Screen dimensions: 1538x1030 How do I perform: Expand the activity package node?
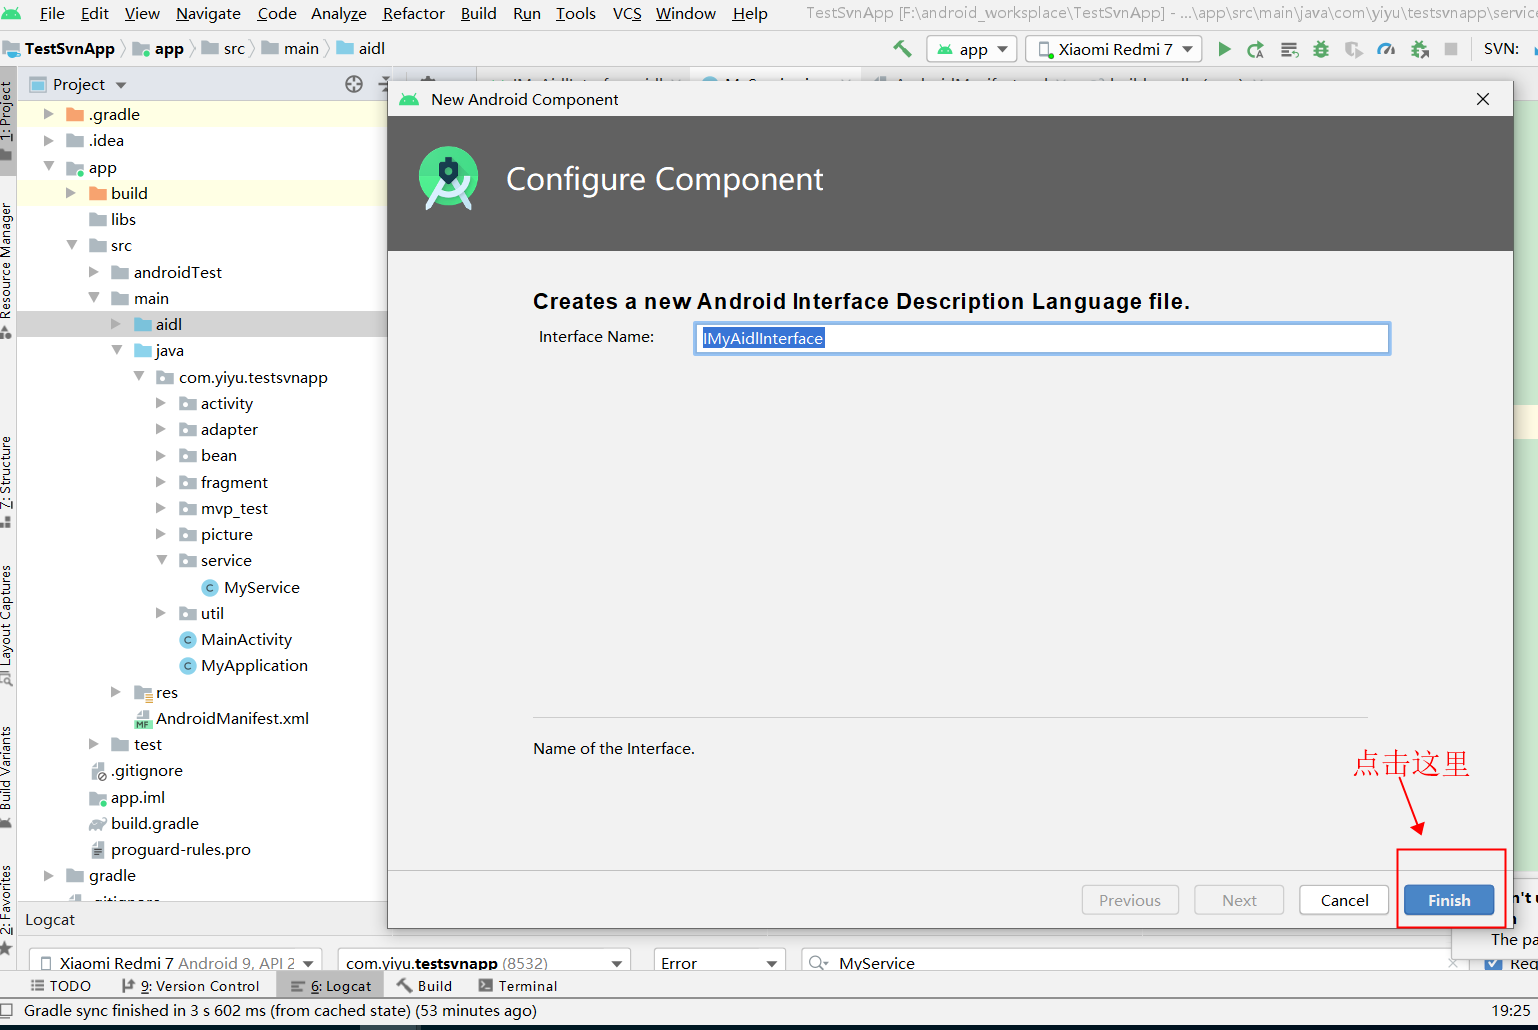(161, 404)
